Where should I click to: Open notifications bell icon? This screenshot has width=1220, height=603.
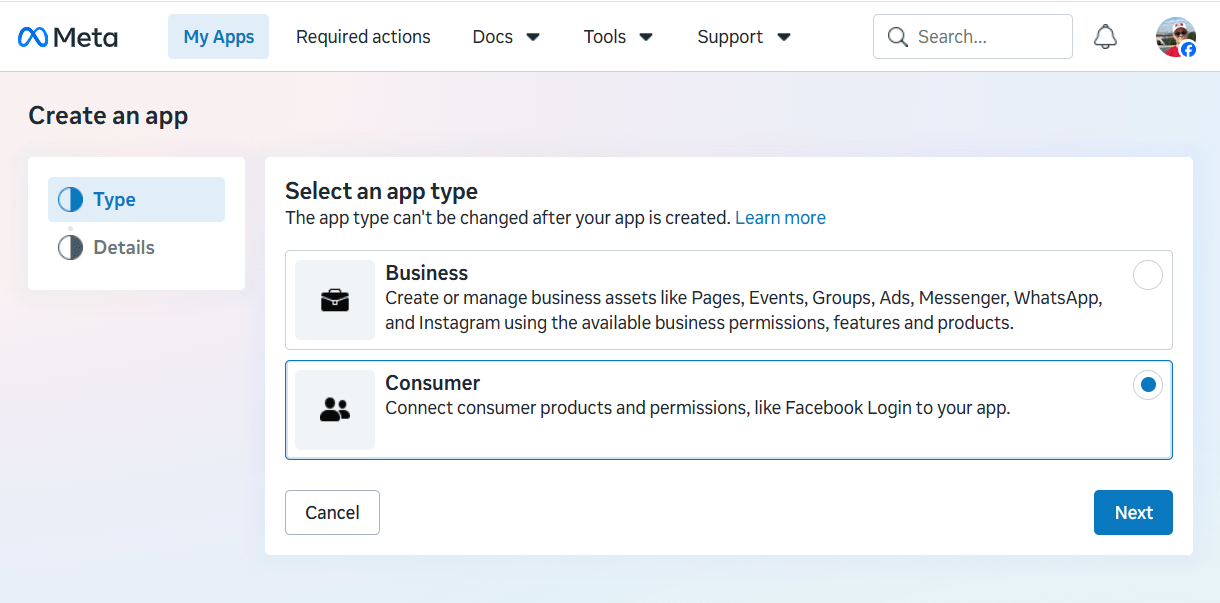pyautogui.click(x=1105, y=37)
